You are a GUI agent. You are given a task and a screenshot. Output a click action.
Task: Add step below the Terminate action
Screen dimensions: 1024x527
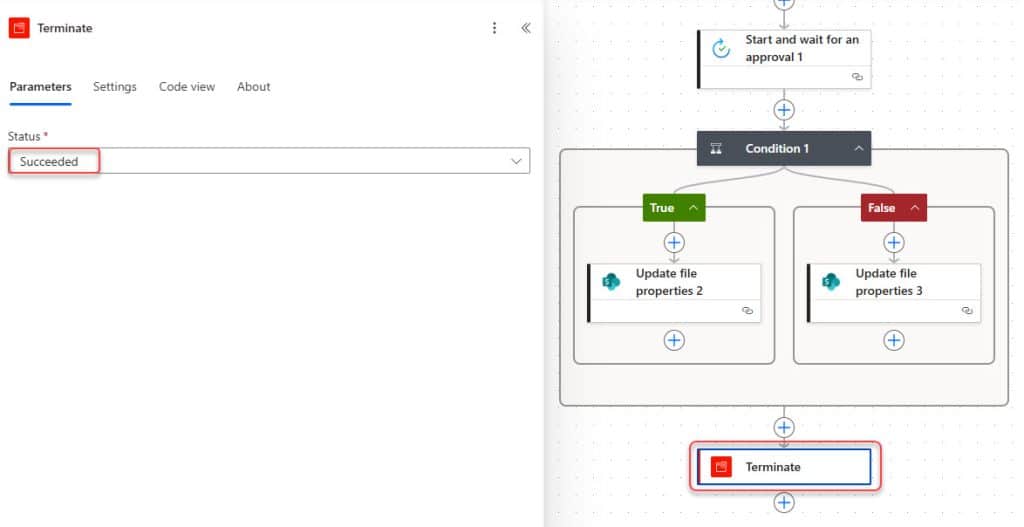tap(784, 502)
